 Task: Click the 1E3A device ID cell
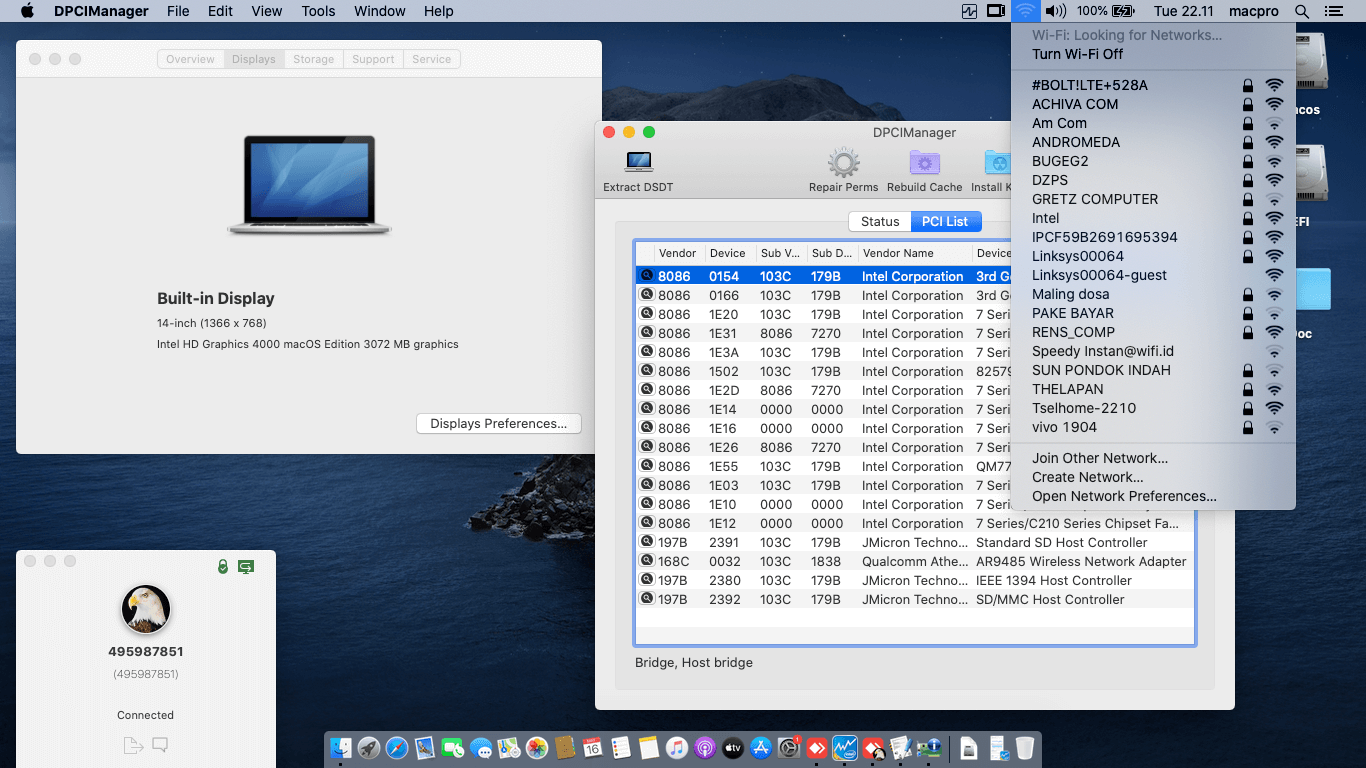(724, 352)
